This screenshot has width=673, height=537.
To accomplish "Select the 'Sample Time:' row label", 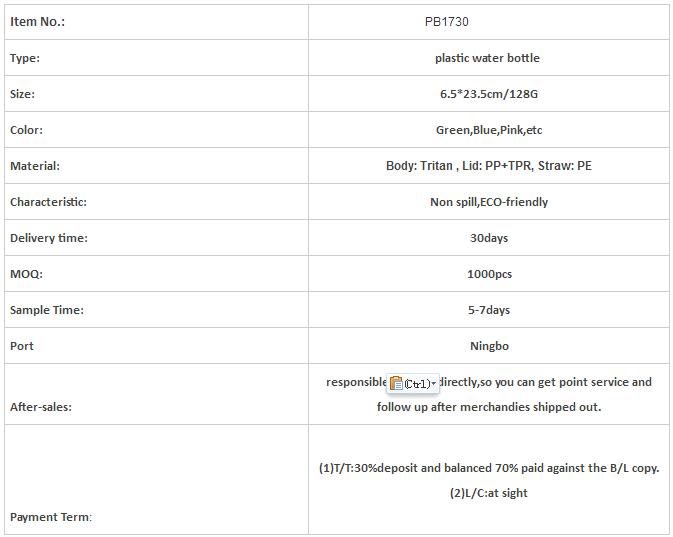I will tap(47, 310).
